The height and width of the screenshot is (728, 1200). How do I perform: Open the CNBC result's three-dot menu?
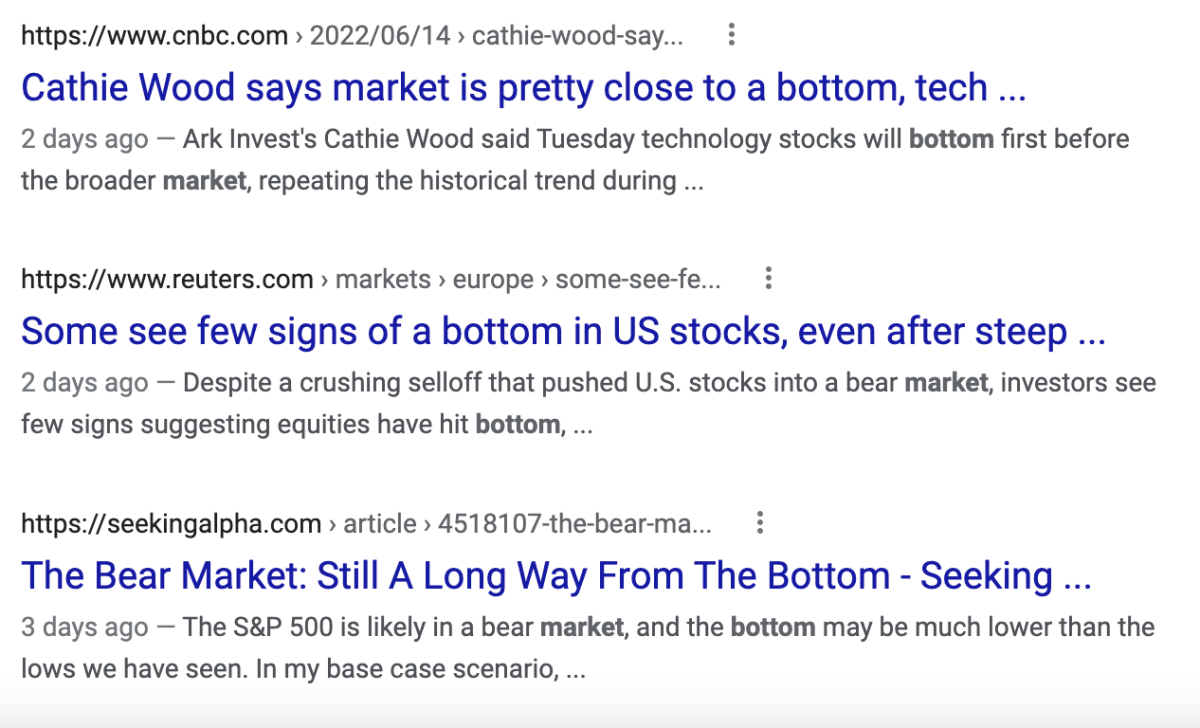tap(732, 37)
